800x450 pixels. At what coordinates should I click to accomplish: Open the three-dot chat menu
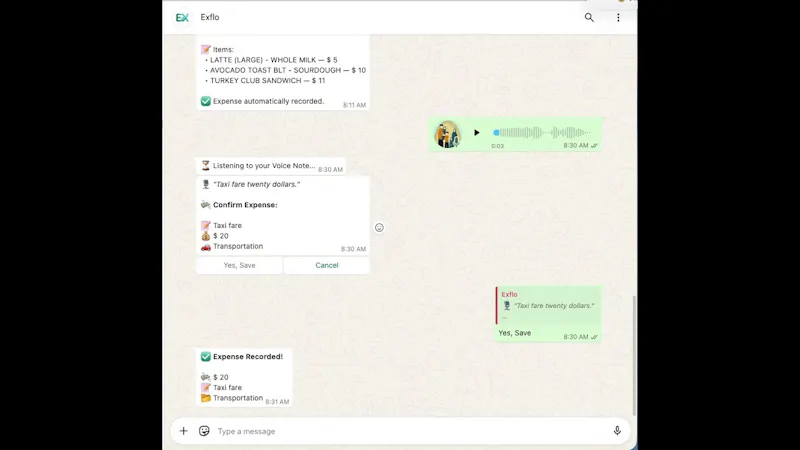[618, 17]
